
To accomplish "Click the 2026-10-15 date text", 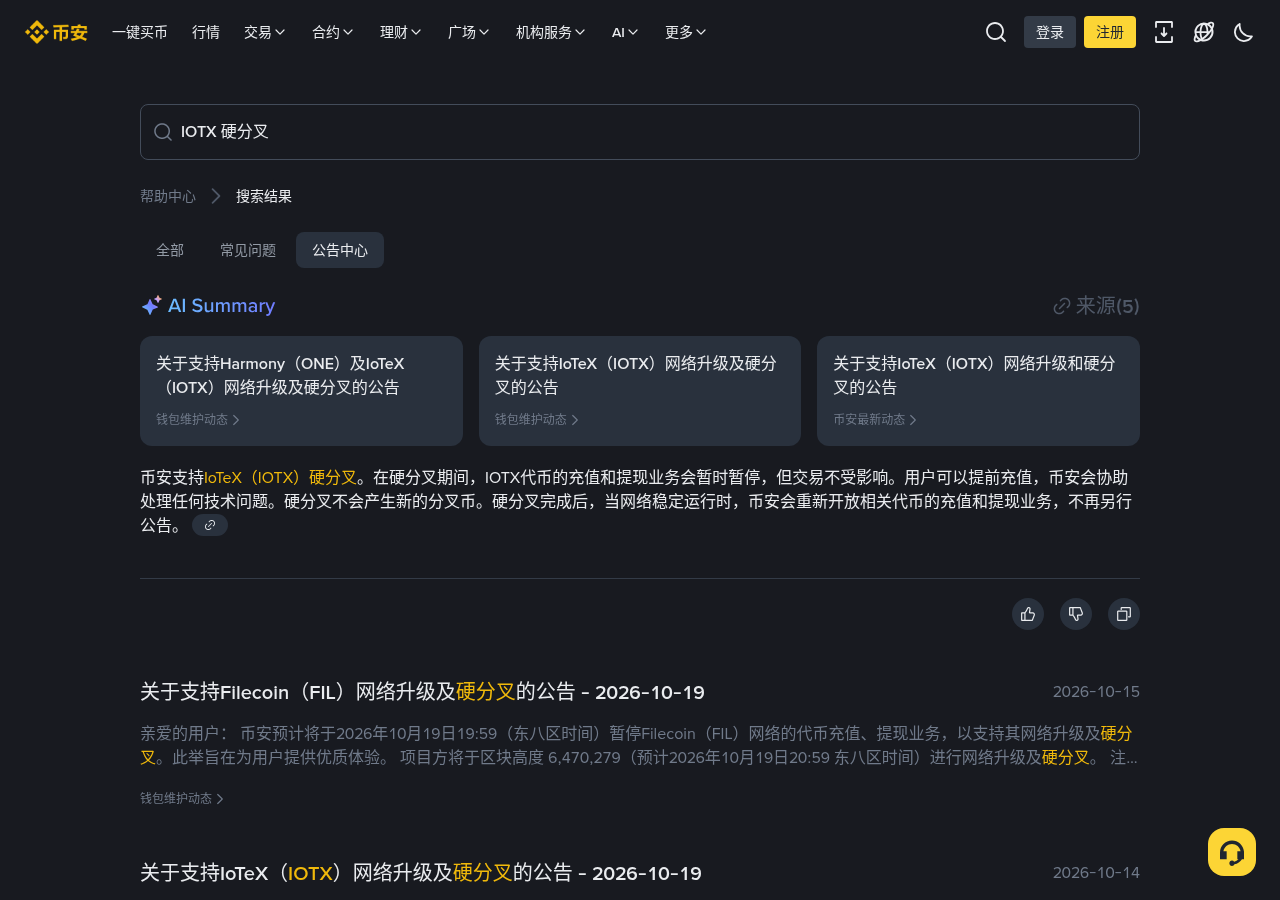I will tap(1096, 692).
